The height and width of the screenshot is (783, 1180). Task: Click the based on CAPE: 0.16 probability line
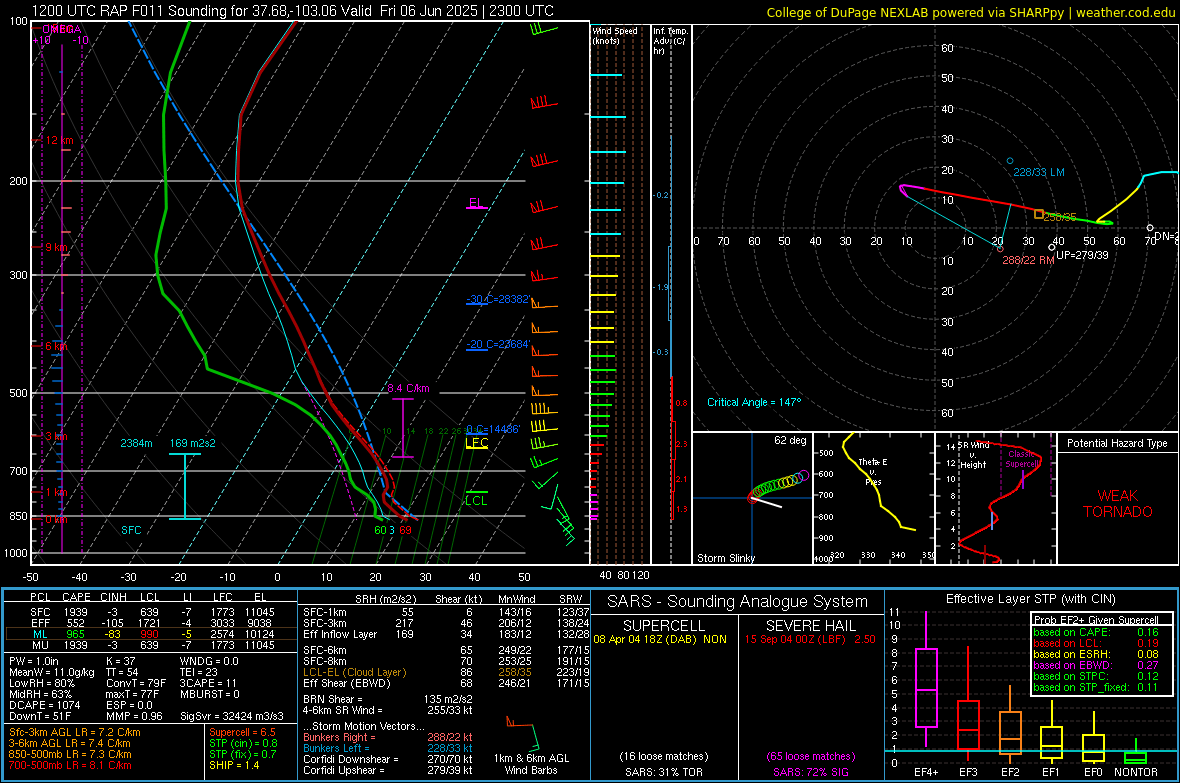(1096, 632)
